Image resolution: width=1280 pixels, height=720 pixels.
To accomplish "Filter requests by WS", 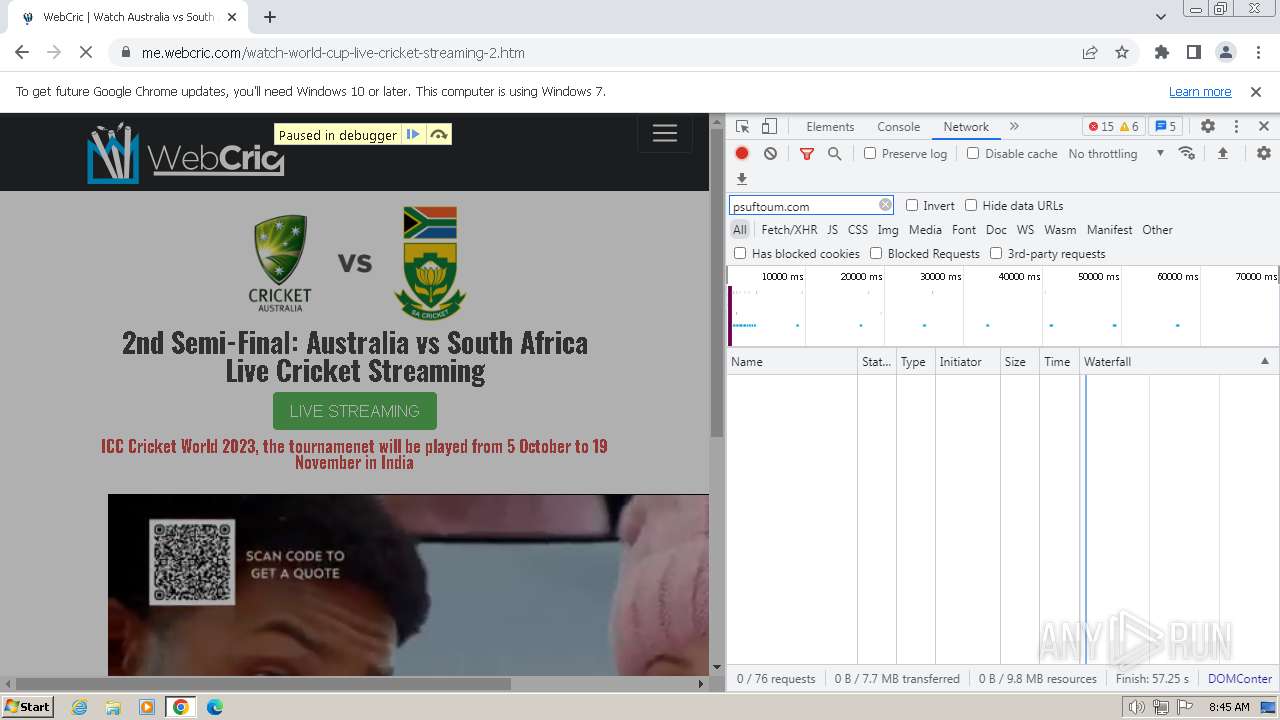I will tap(1025, 229).
